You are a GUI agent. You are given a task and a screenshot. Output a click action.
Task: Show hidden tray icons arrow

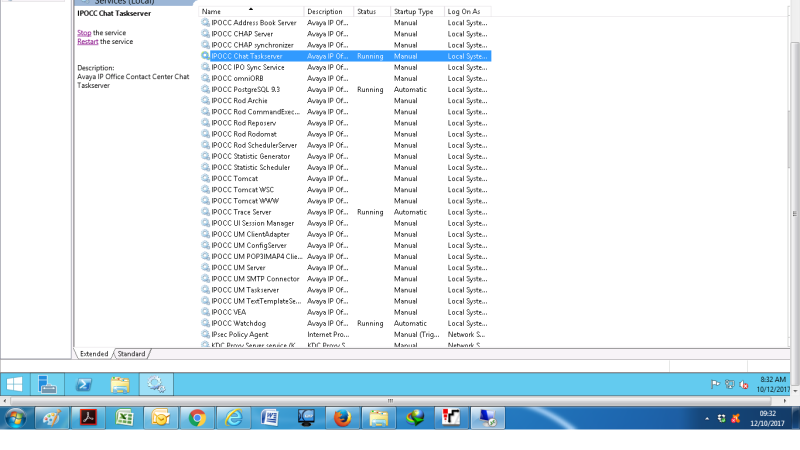pyautogui.click(x=707, y=419)
